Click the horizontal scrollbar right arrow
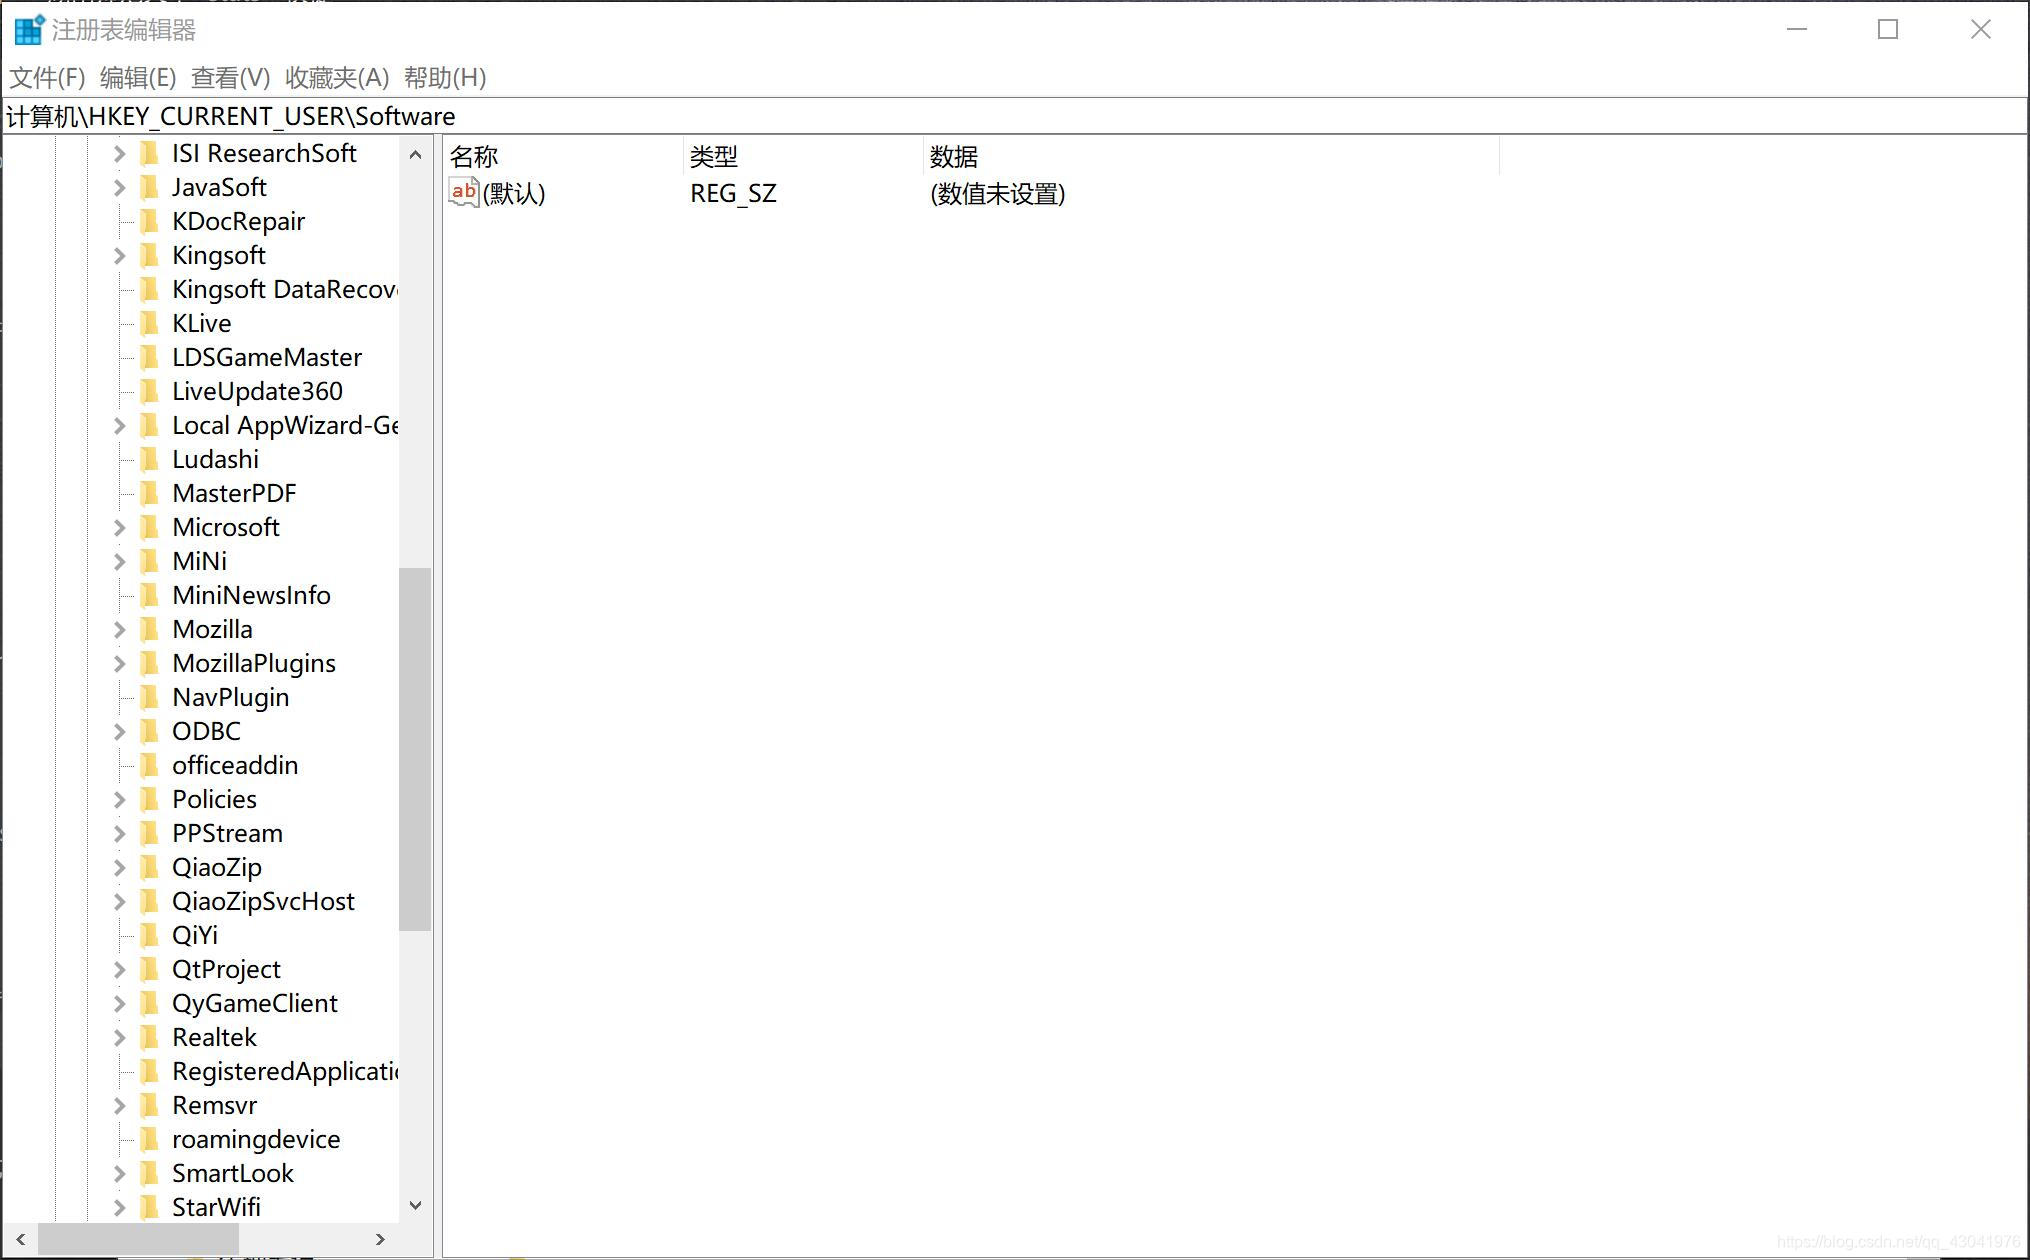Viewport: 2030px width, 1260px height. (380, 1239)
